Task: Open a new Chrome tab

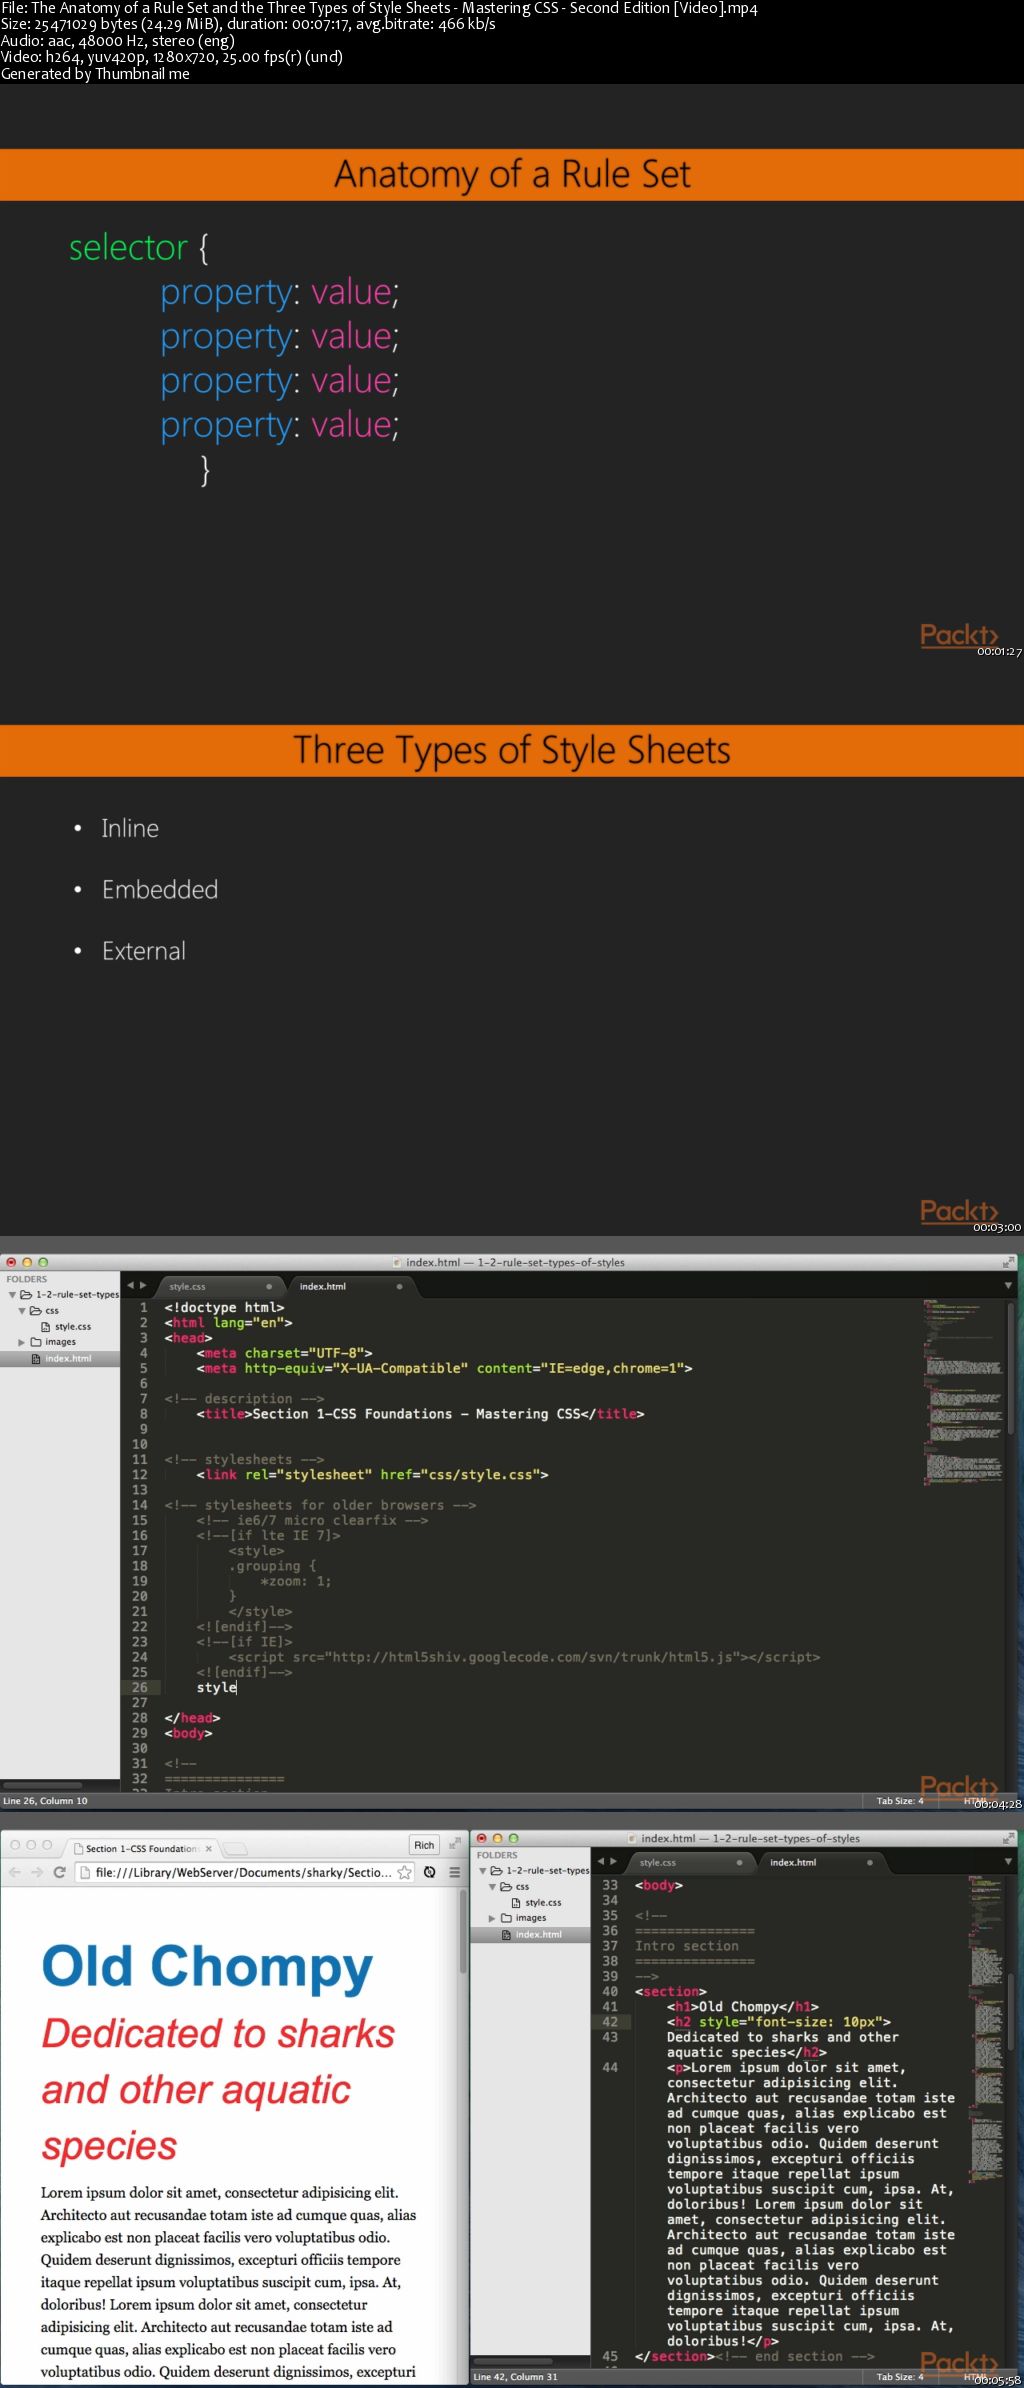Action: (235, 1848)
